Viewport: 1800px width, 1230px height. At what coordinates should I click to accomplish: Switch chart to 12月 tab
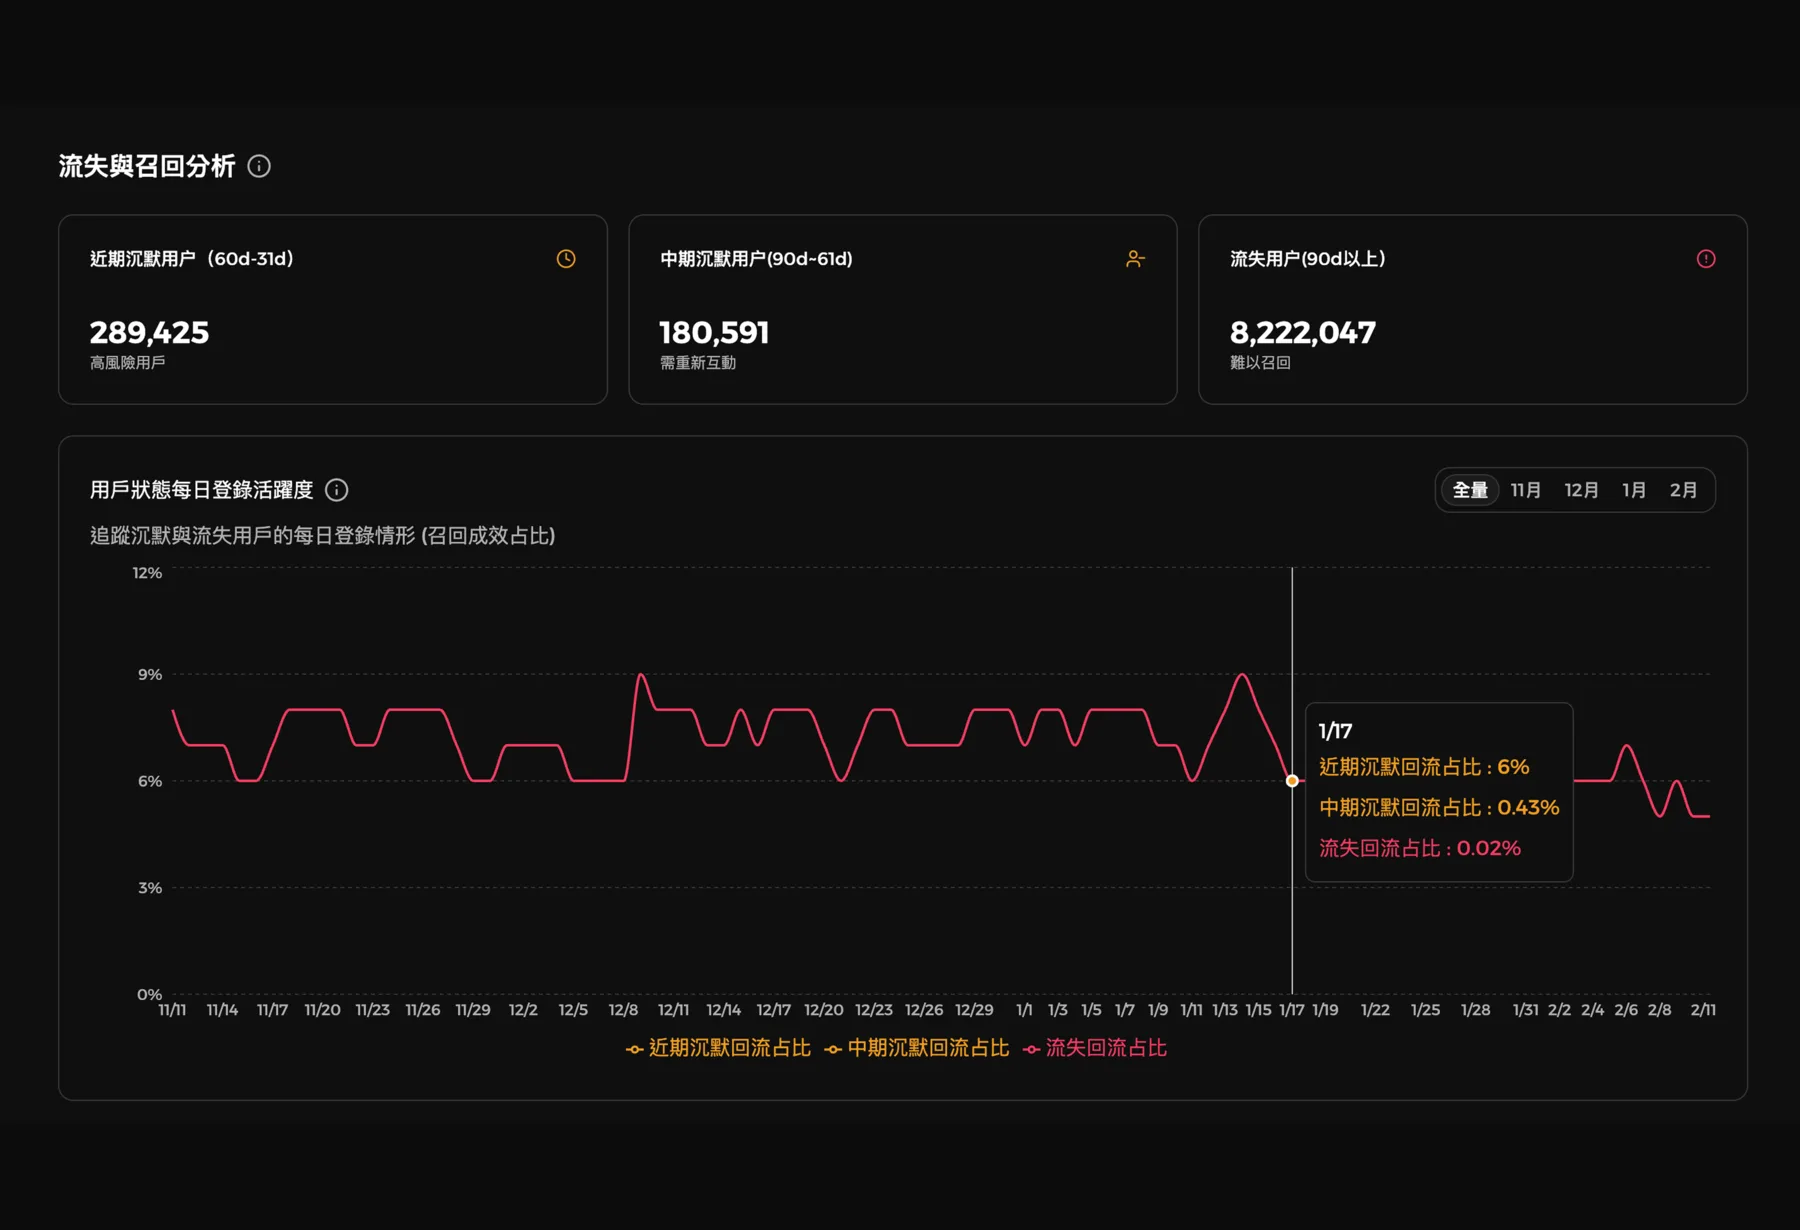1582,490
